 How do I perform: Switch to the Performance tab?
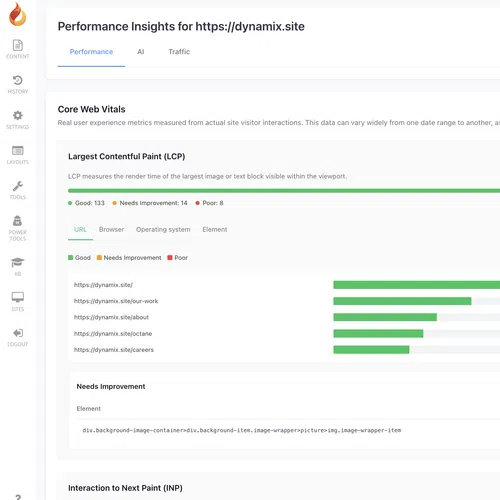tap(91, 52)
